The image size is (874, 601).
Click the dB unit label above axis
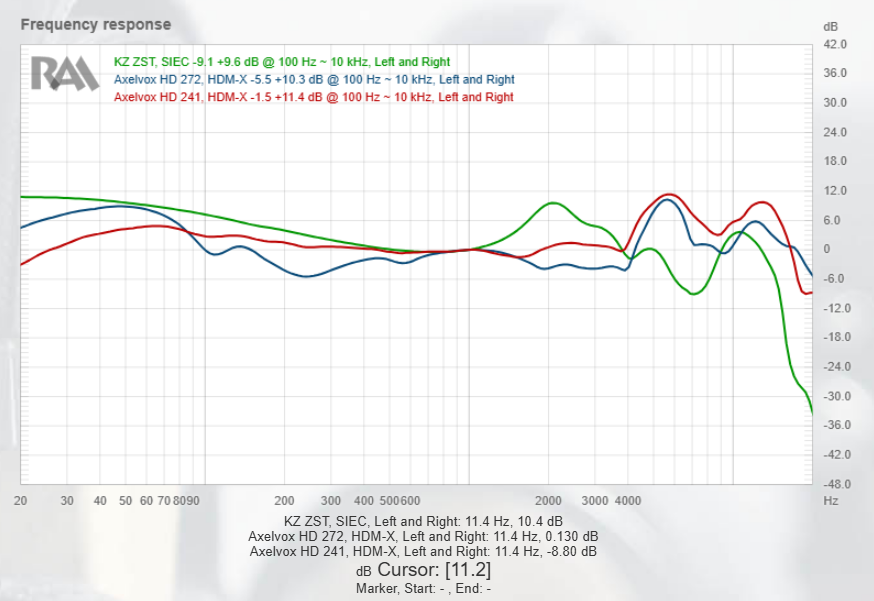831,27
